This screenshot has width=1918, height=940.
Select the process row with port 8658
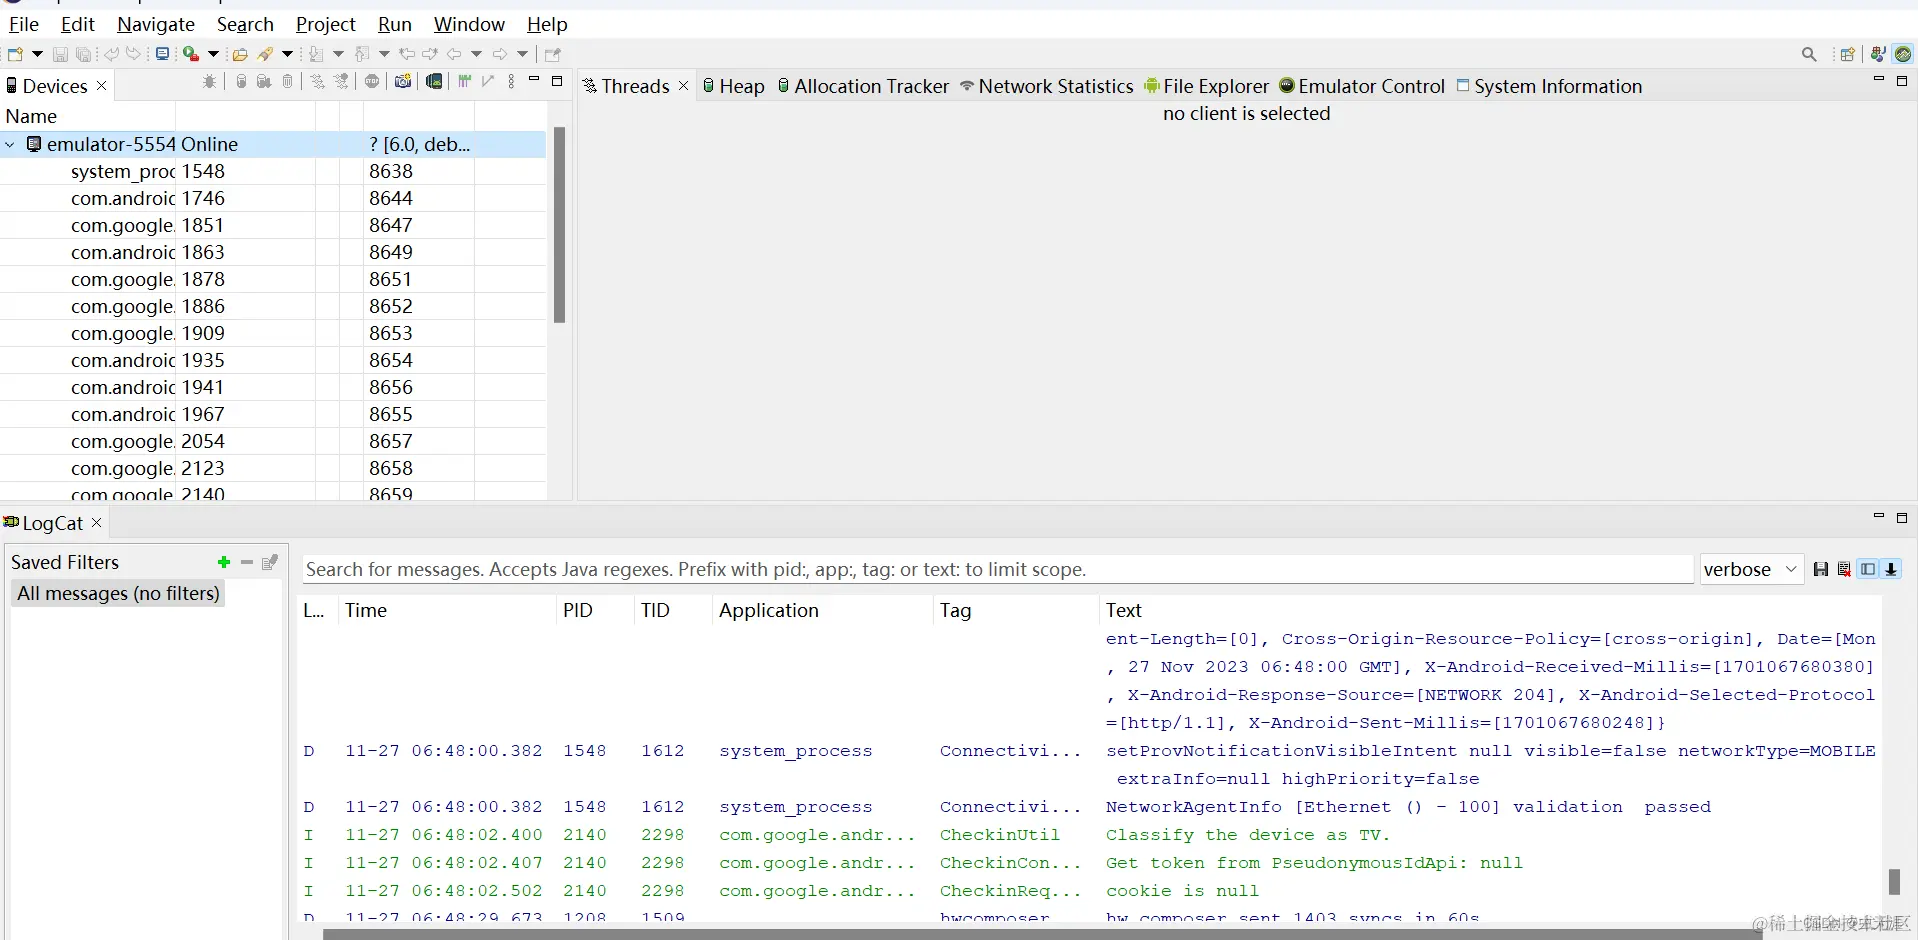(x=273, y=469)
